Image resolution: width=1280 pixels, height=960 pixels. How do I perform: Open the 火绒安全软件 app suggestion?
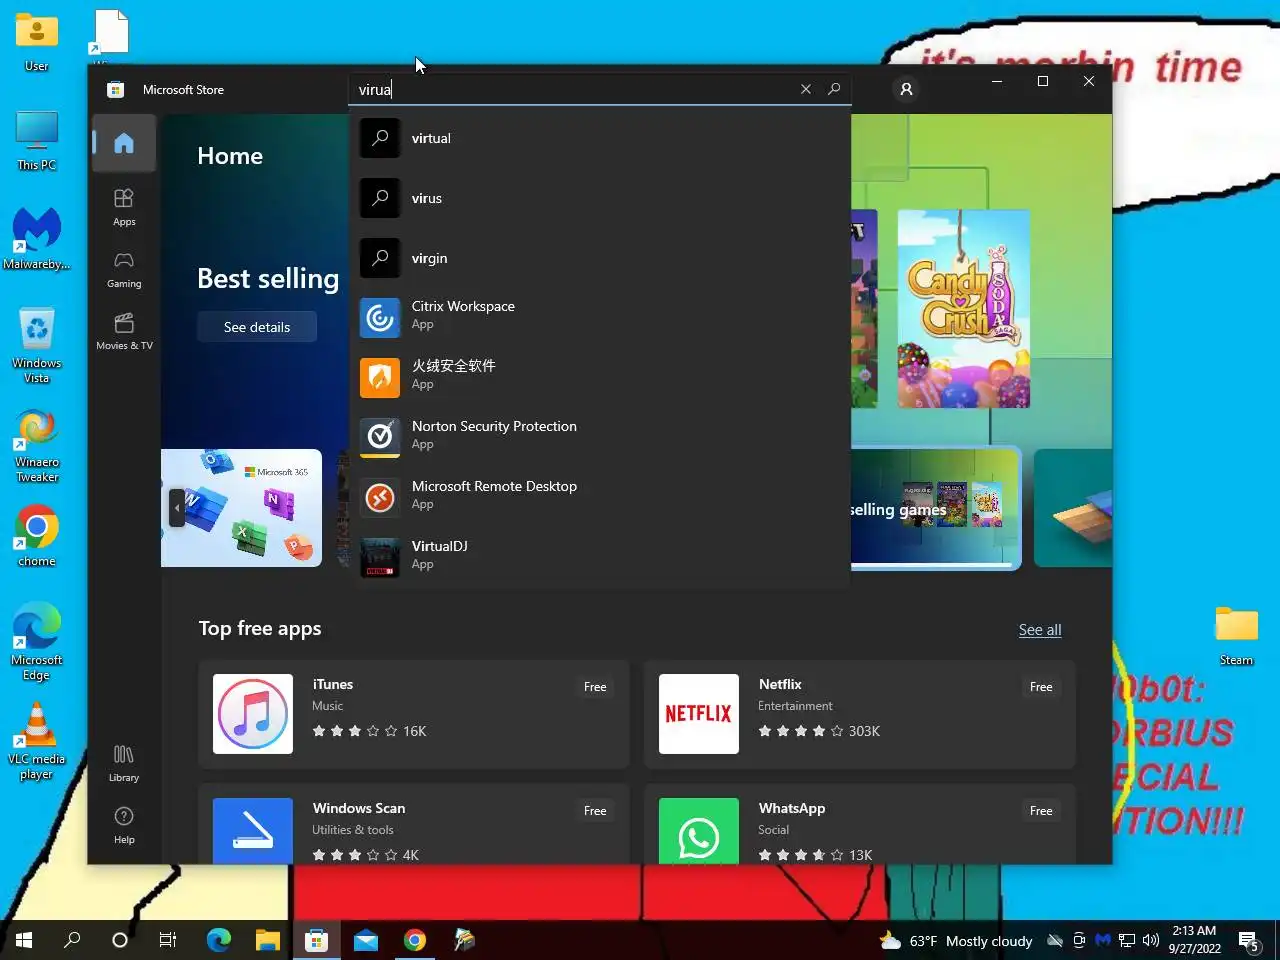click(600, 378)
